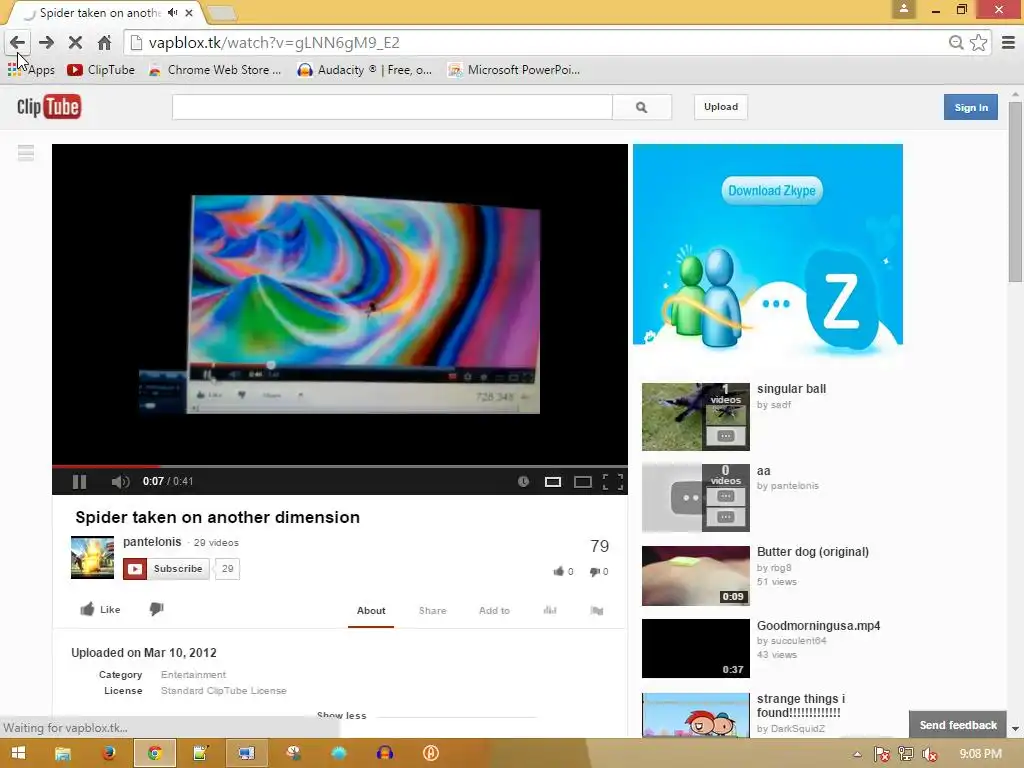The image size is (1024, 768).
Task: Click the Watch Later clock icon in player
Action: 523,482
